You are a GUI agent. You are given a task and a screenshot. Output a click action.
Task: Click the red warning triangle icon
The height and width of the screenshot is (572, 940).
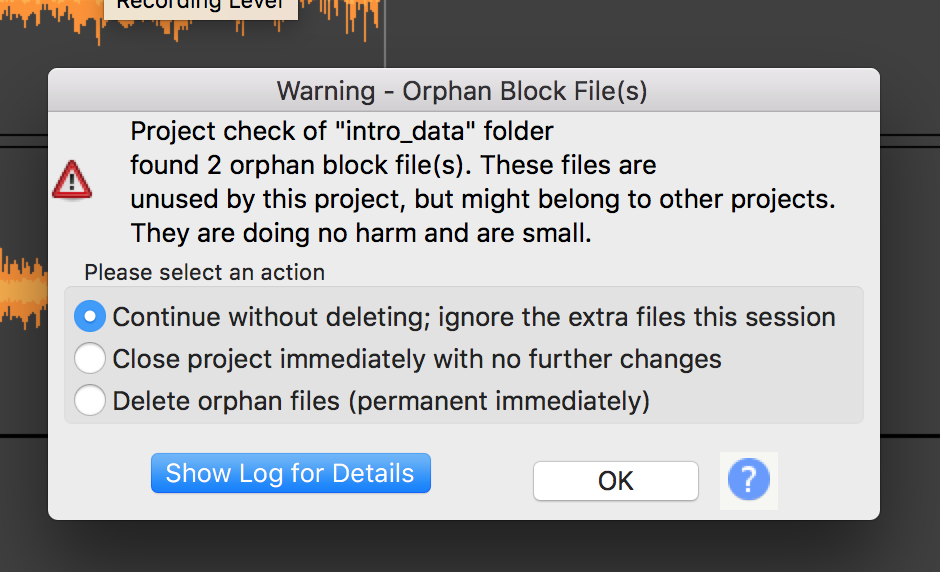tap(72, 180)
